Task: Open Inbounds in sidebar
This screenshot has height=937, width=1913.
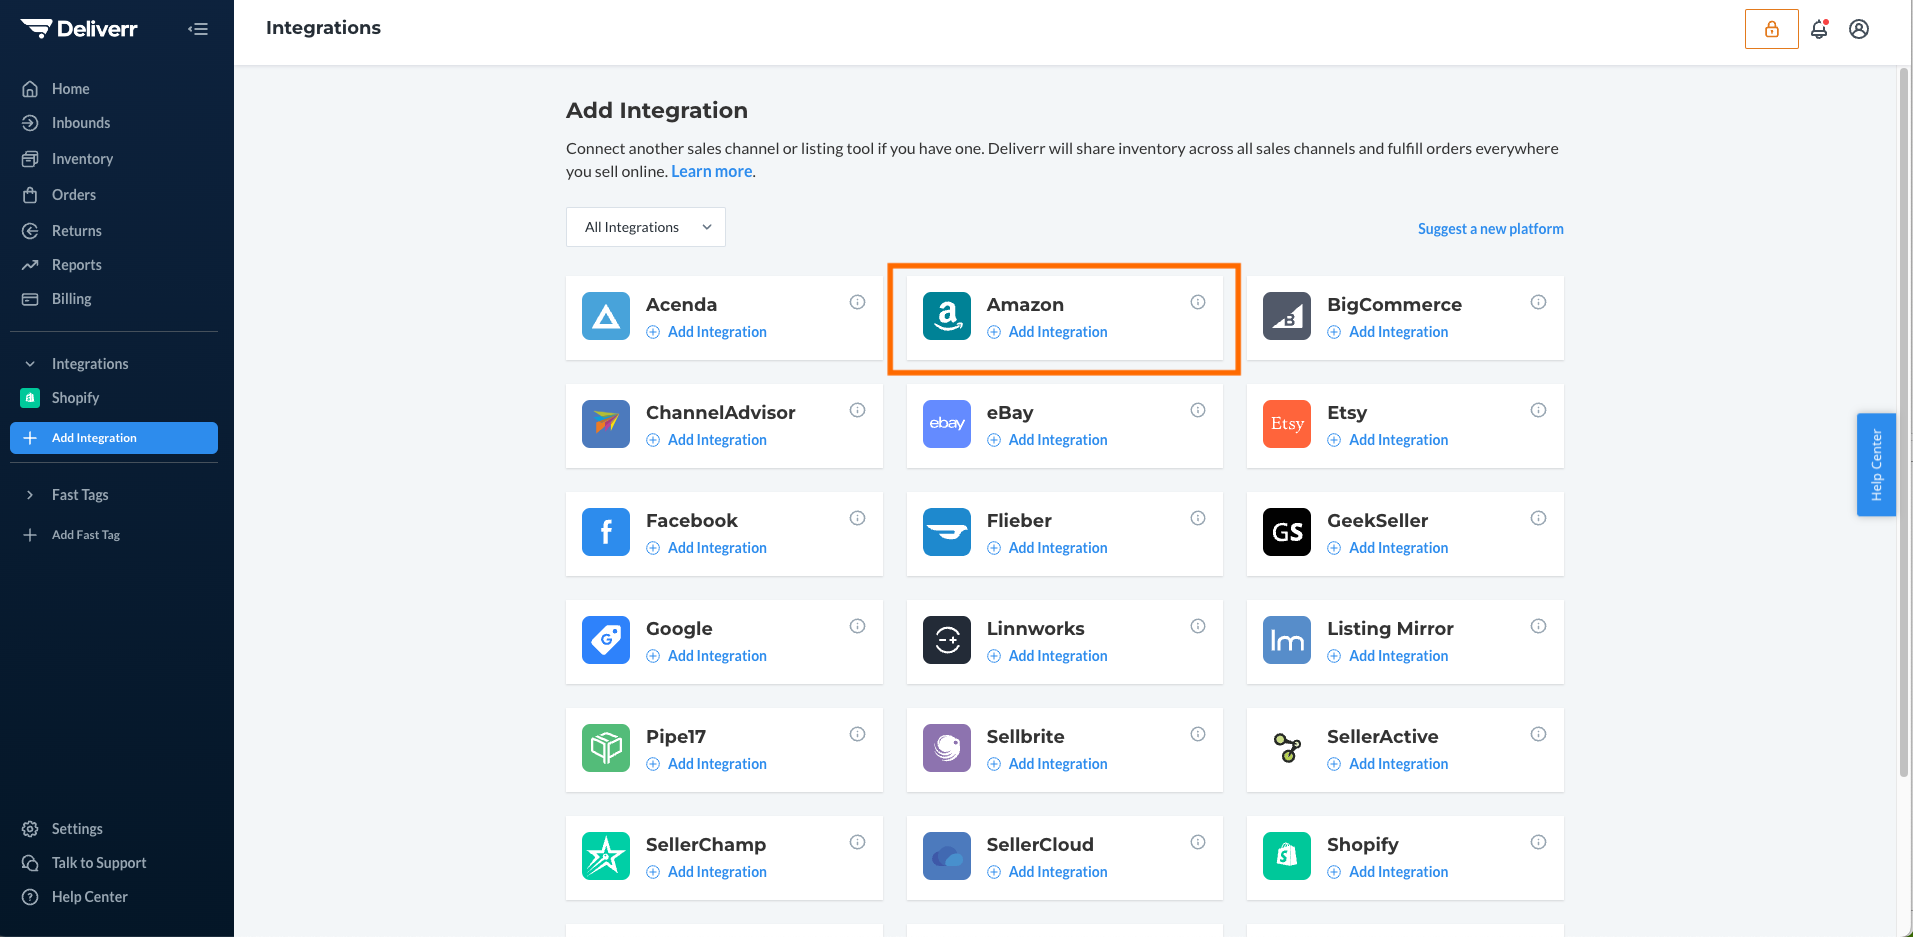Action: pyautogui.click(x=80, y=123)
